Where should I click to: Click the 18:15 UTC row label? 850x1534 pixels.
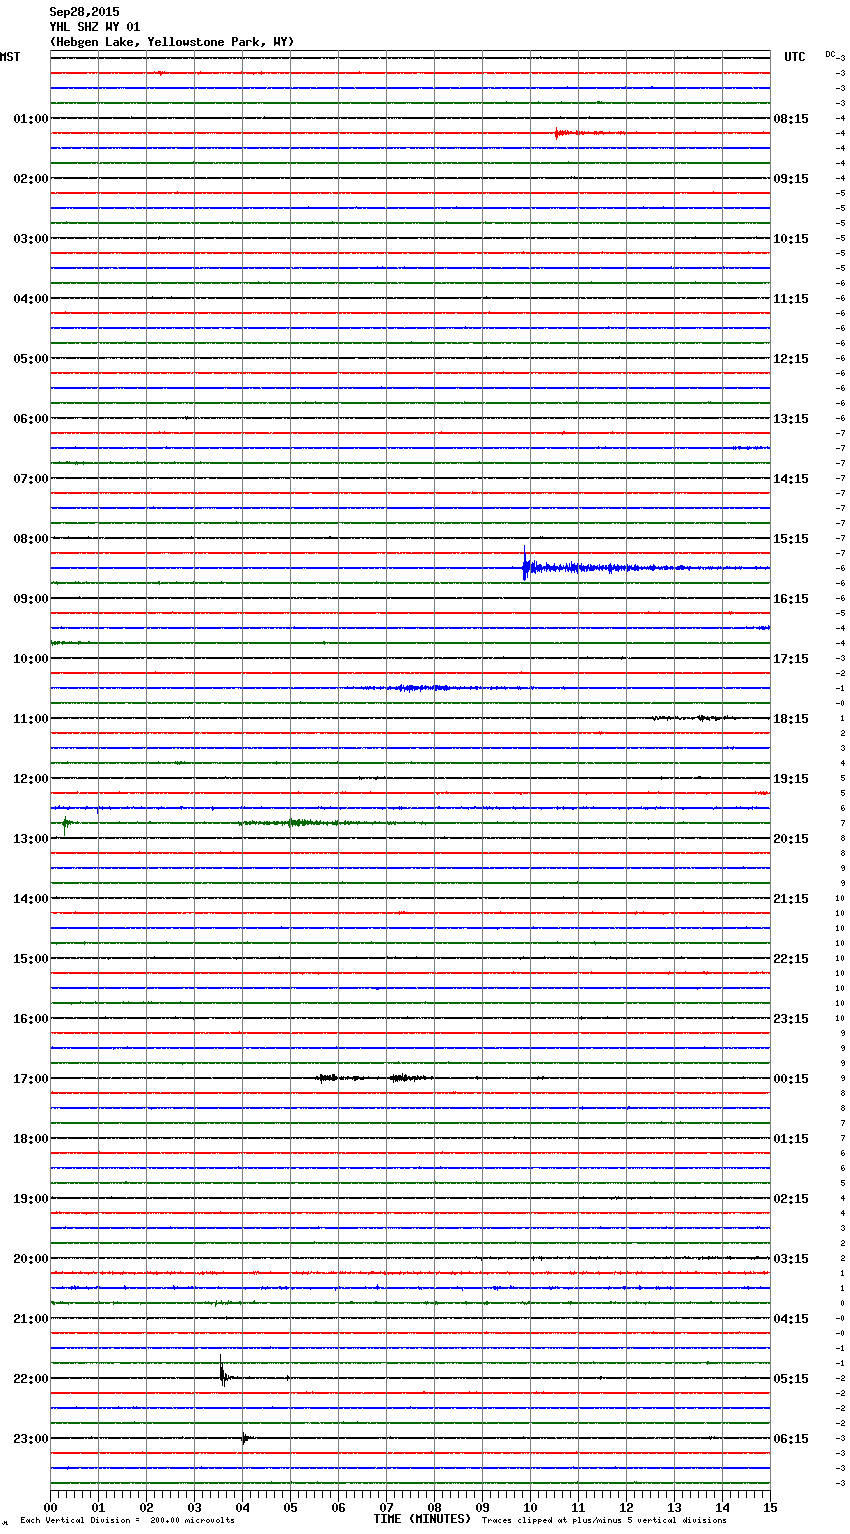tap(791, 719)
